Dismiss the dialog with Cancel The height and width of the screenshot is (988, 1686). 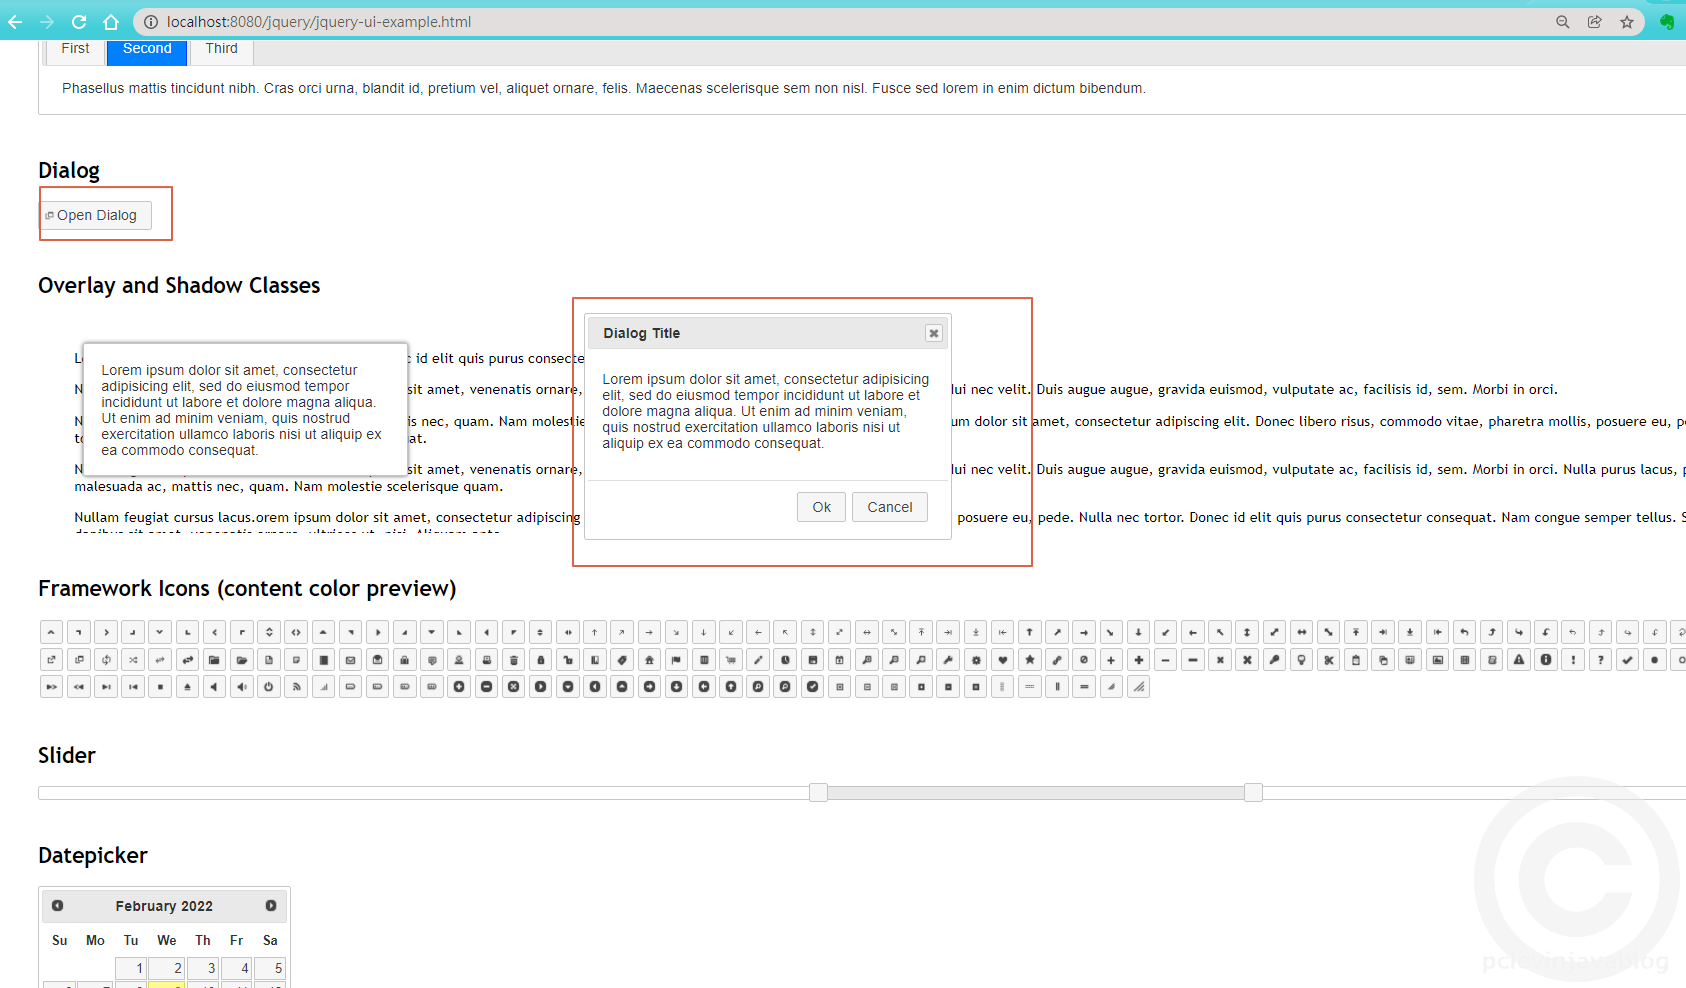[x=889, y=507]
